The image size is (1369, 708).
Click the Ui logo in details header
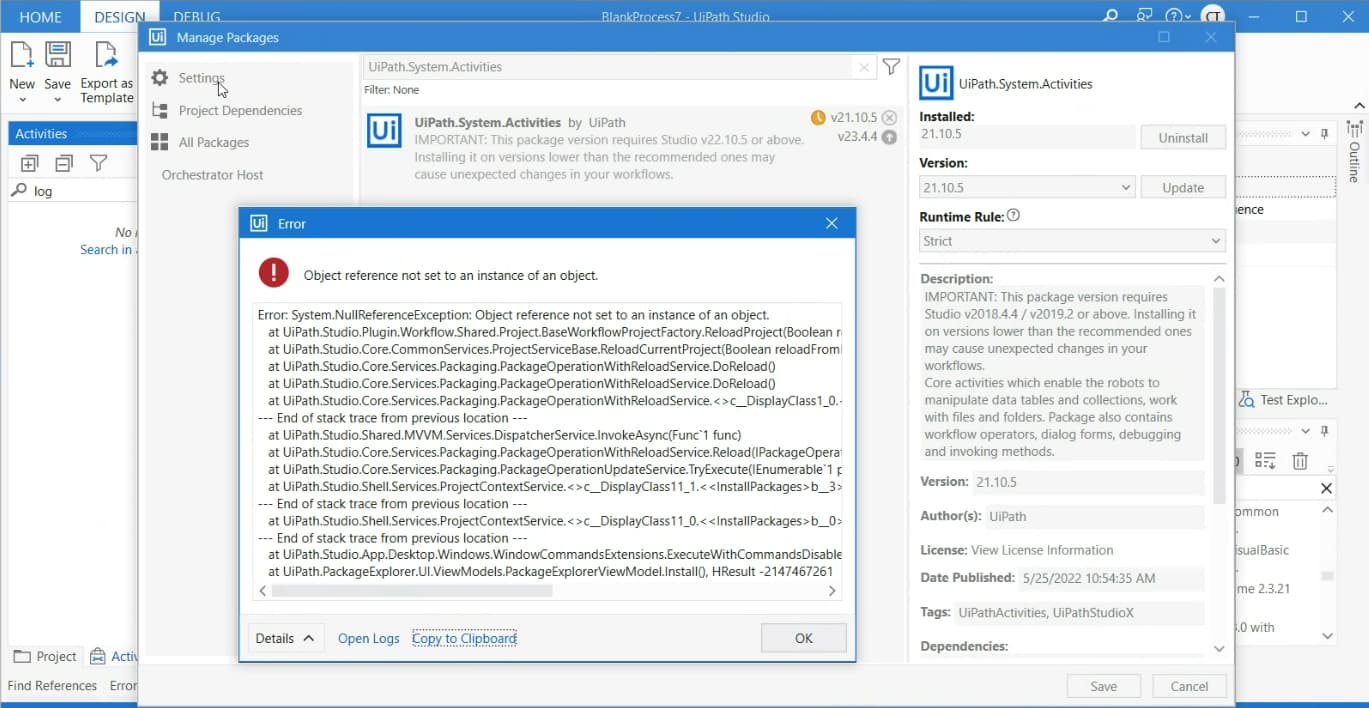[935, 83]
